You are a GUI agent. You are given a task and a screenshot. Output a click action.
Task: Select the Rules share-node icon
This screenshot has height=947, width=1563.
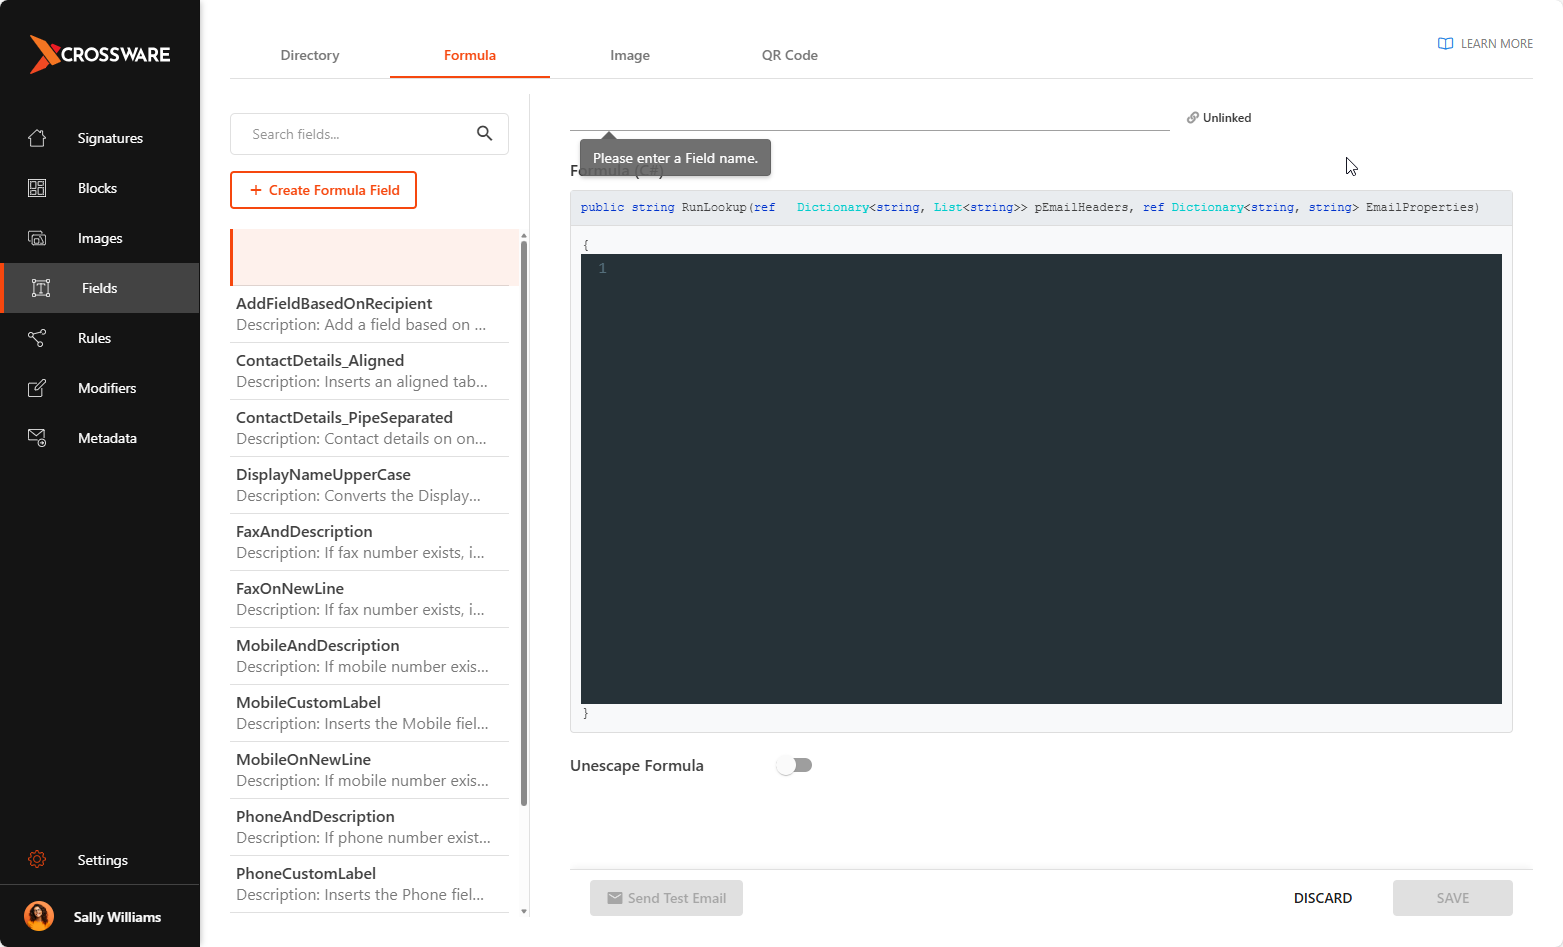pos(37,338)
